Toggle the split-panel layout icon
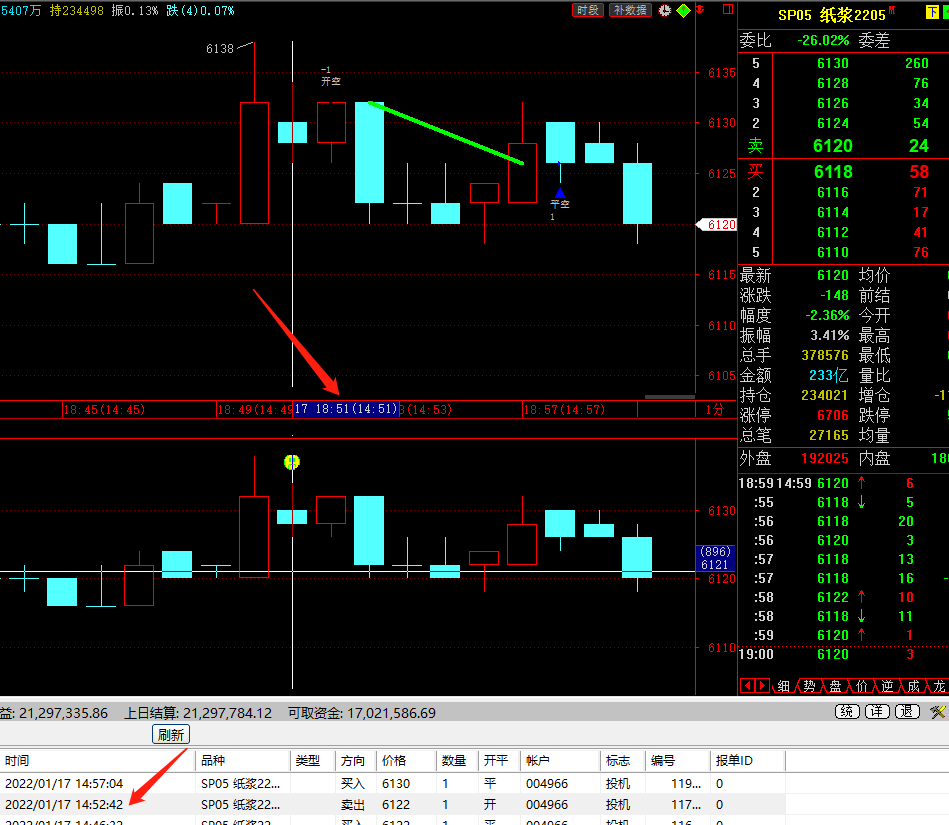The width and height of the screenshot is (949, 825). pos(728,9)
